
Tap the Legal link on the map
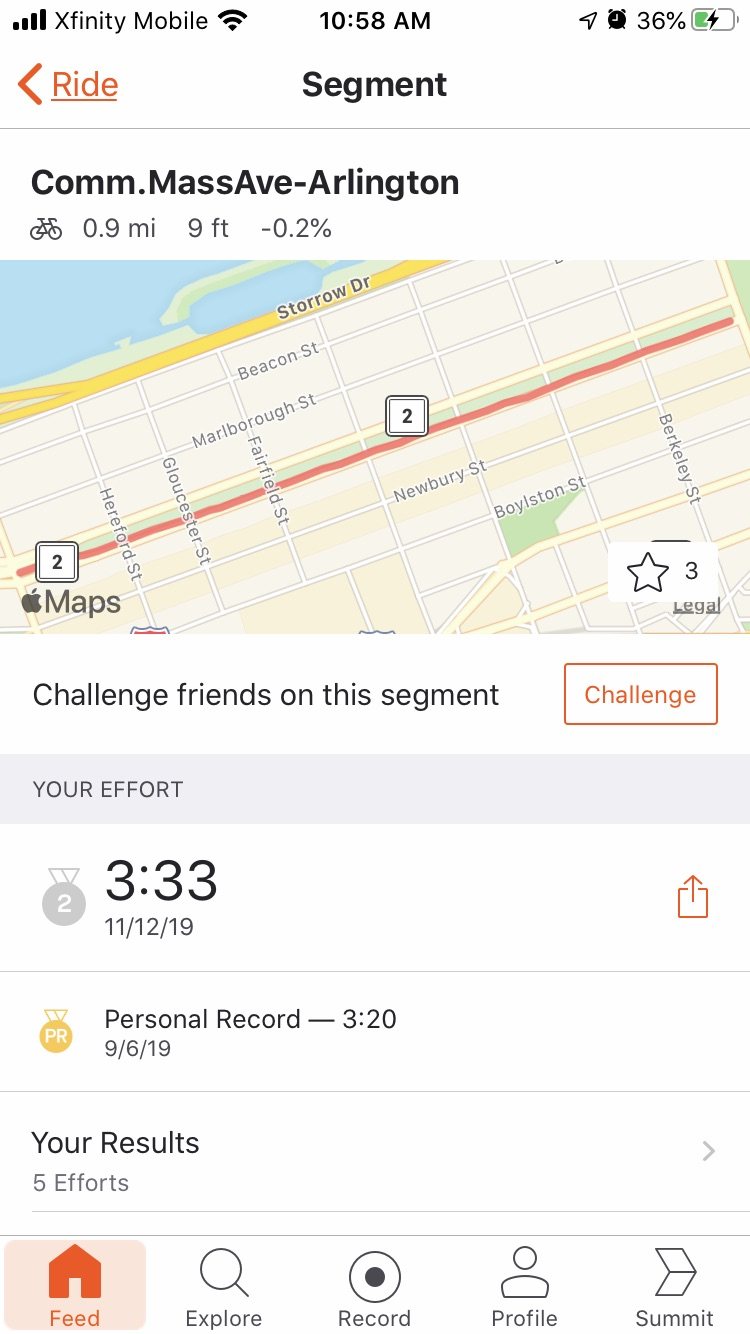(x=696, y=606)
